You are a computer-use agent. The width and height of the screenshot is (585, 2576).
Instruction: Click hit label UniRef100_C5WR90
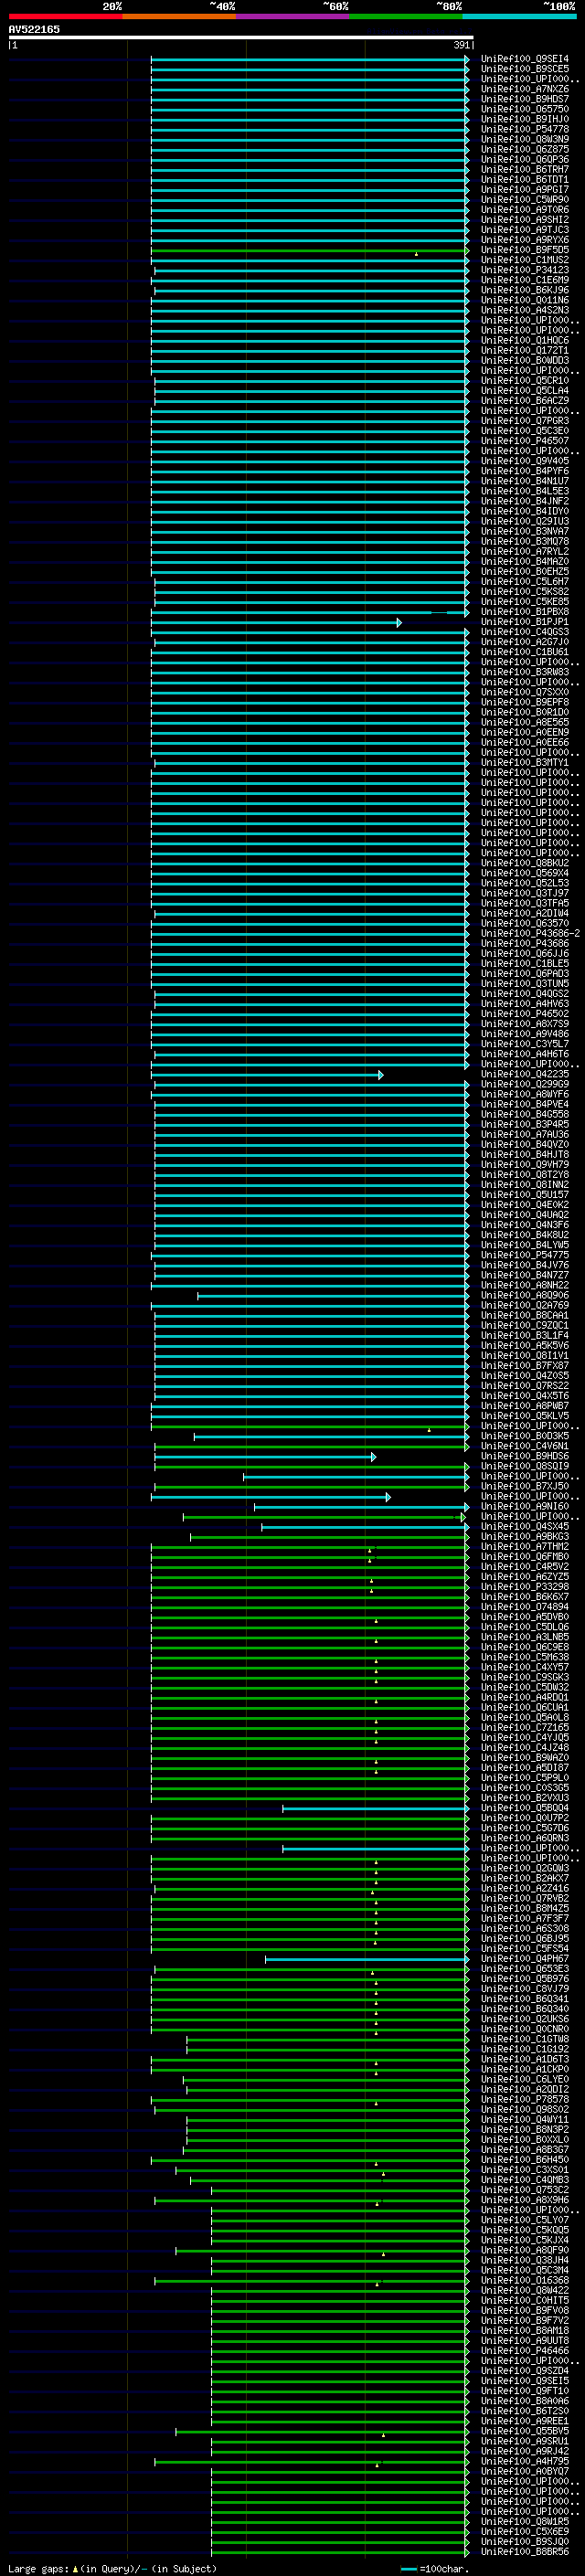[x=525, y=199]
